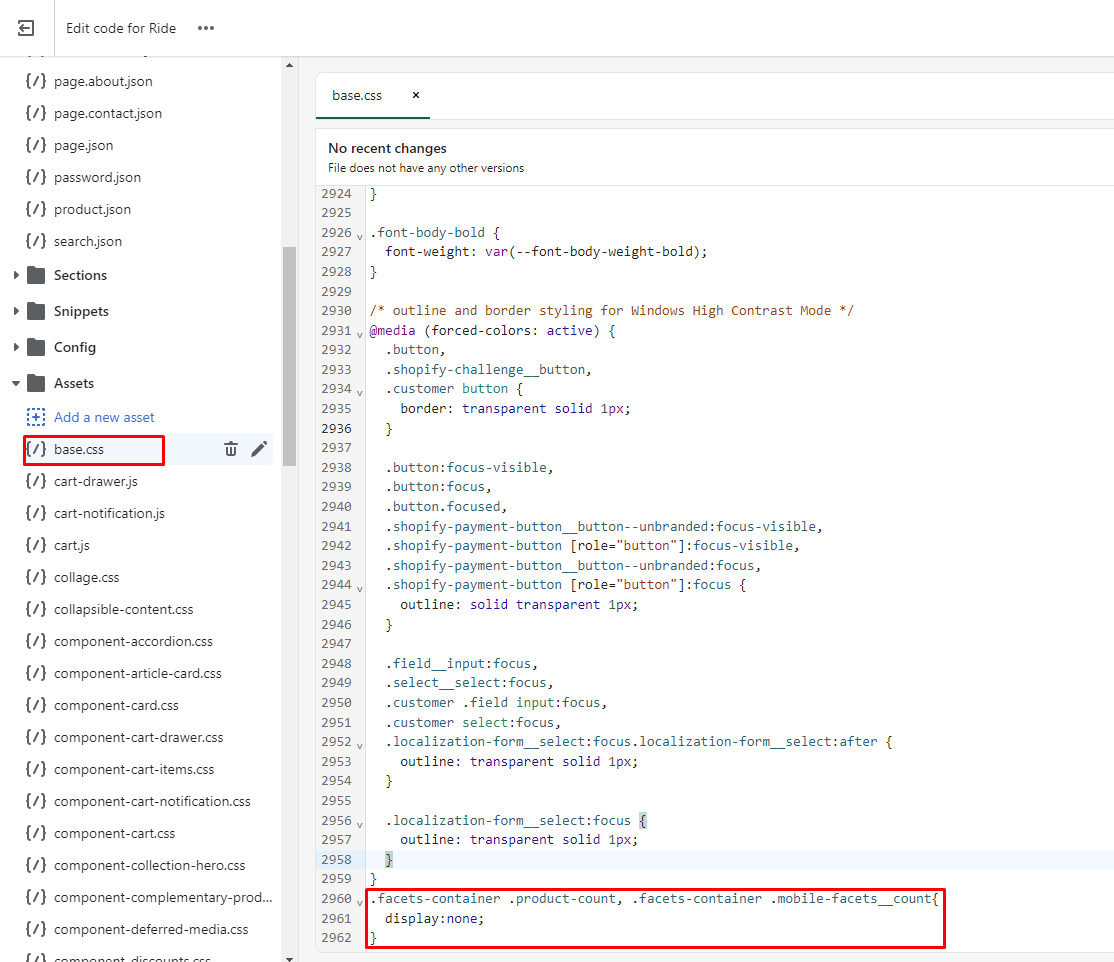Open component-cart-items.css file
This screenshot has height=962, width=1114.
134,769
